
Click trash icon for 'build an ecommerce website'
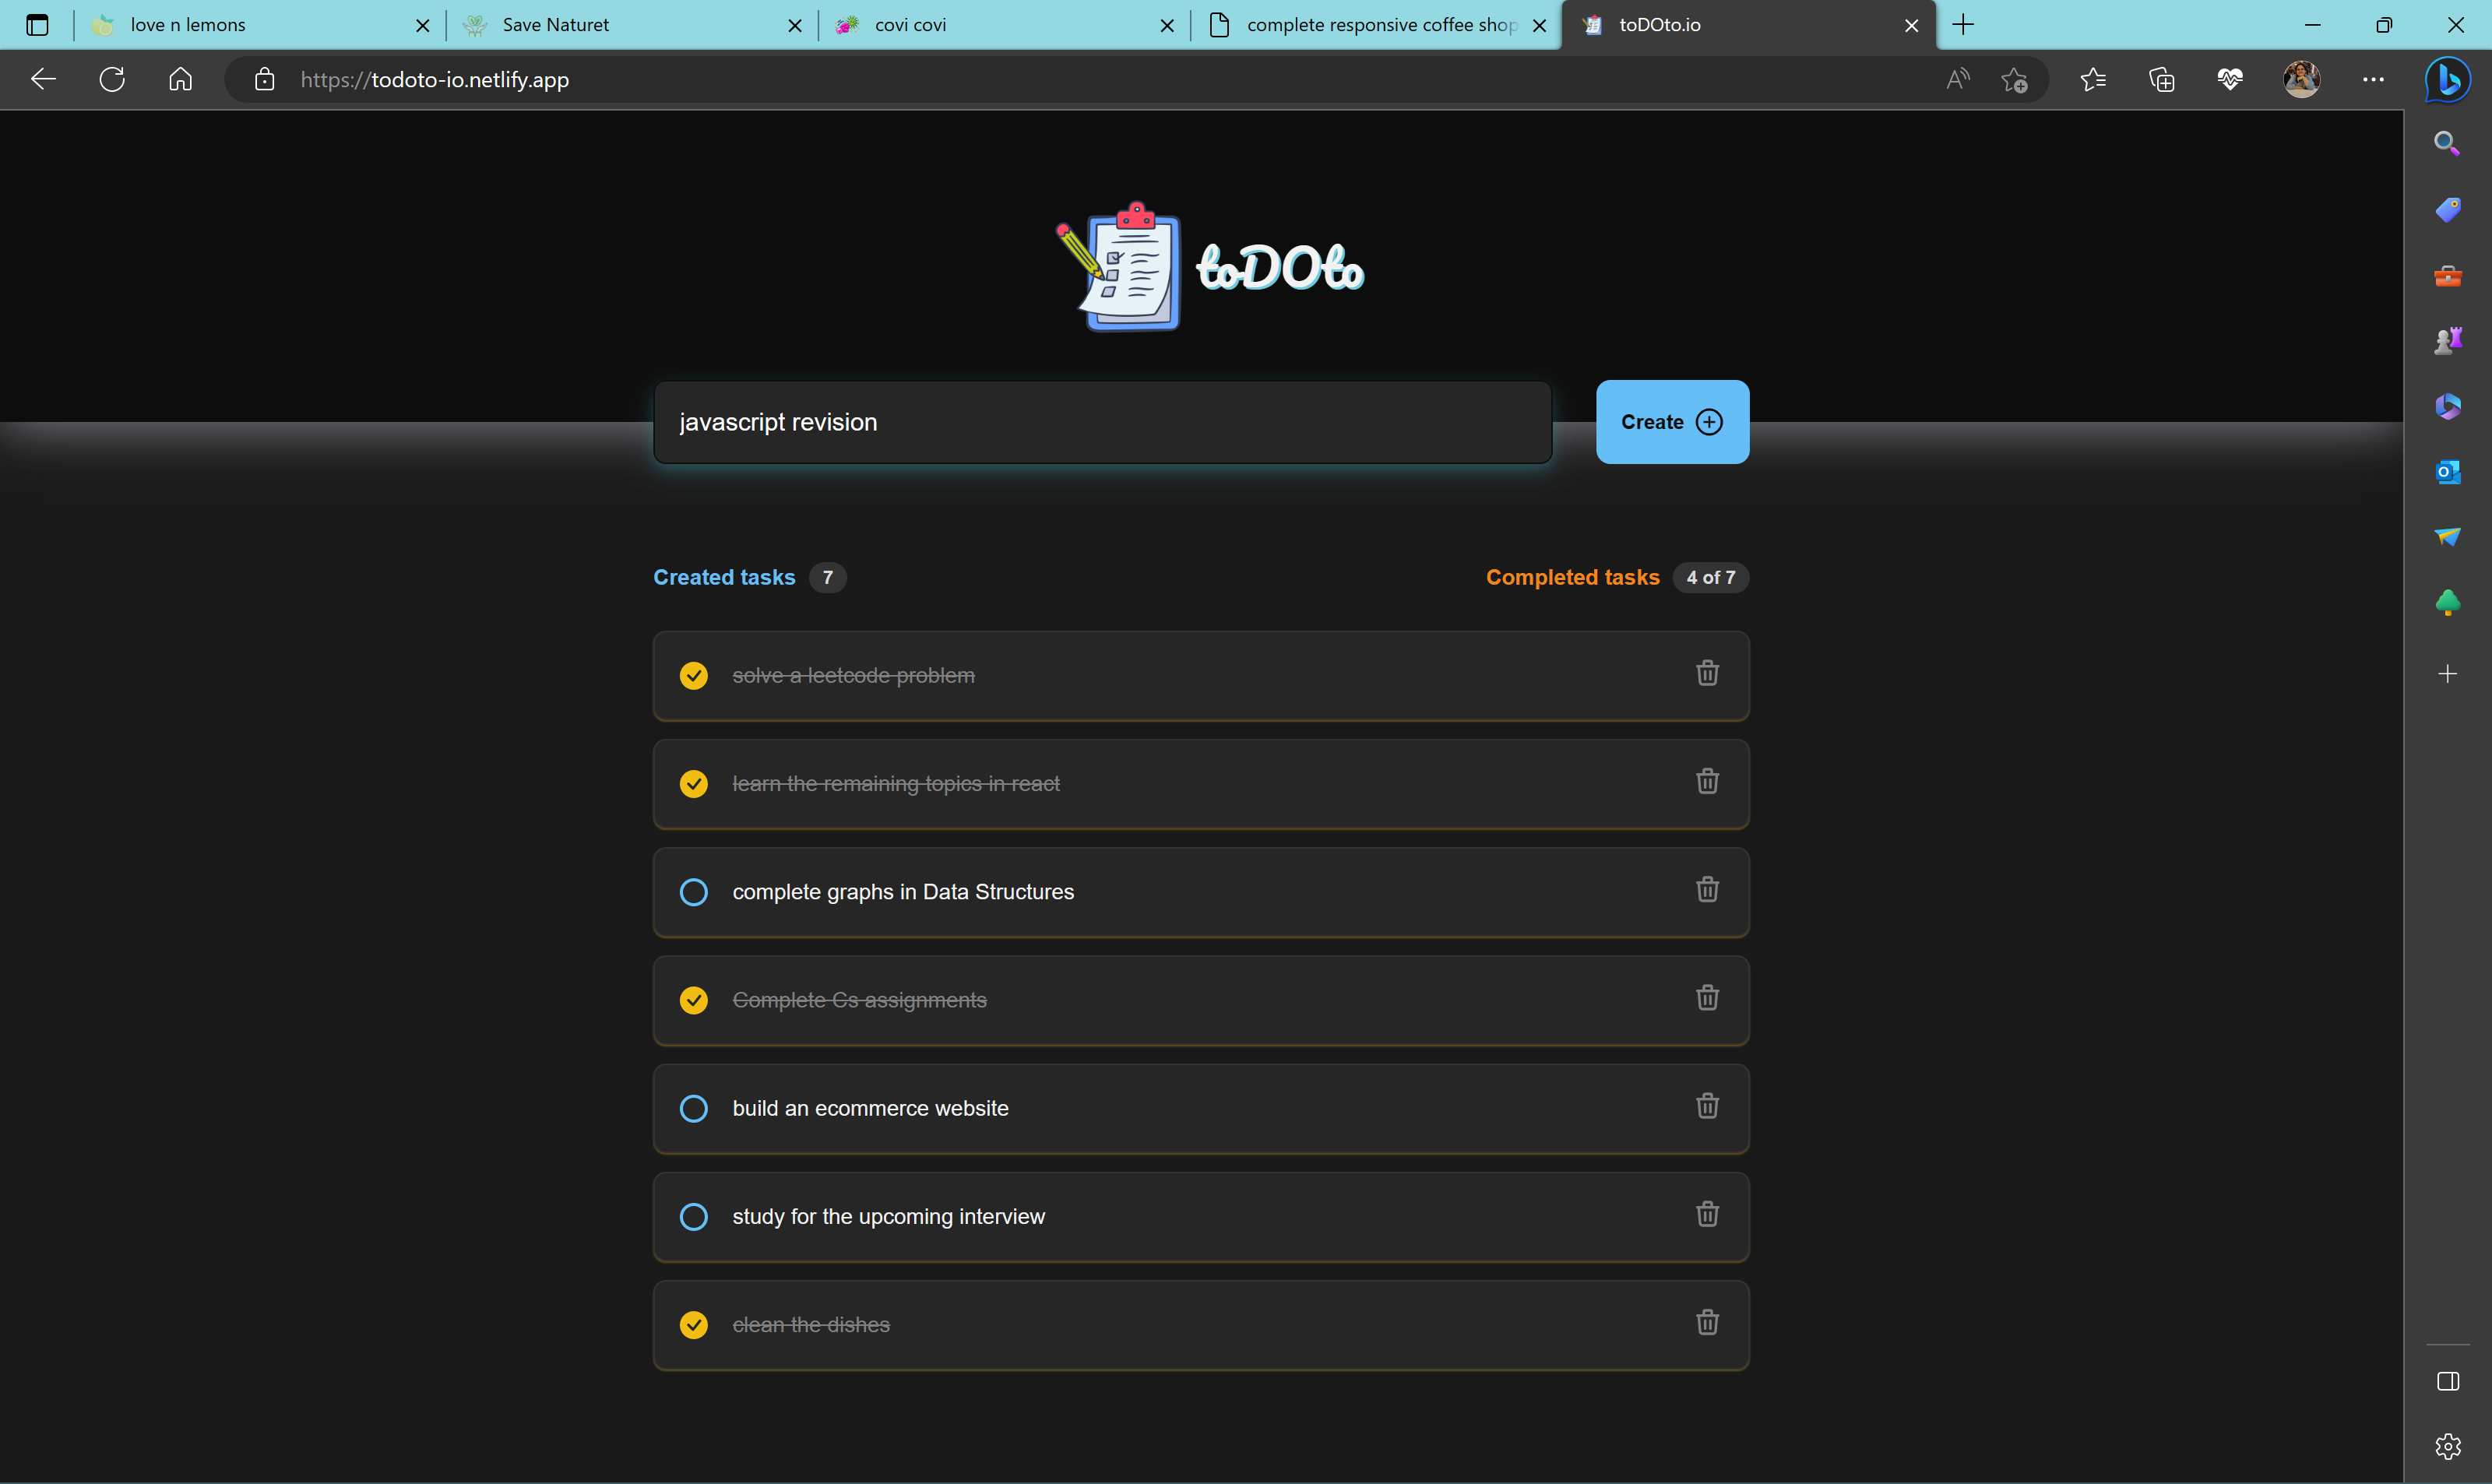point(1707,1106)
